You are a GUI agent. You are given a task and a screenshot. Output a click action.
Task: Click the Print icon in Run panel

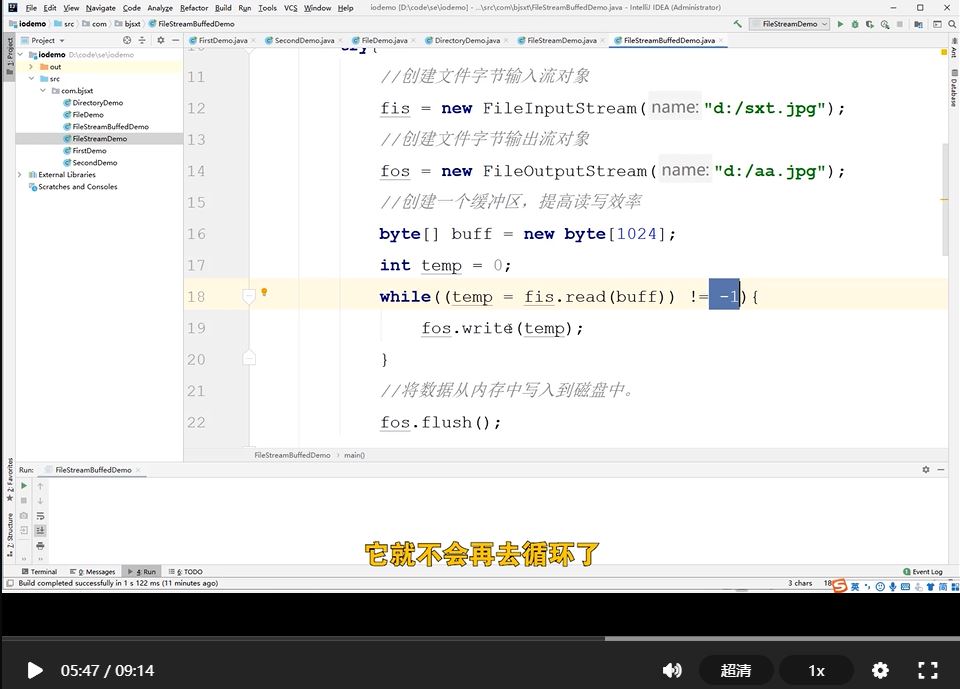pyautogui.click(x=40, y=545)
